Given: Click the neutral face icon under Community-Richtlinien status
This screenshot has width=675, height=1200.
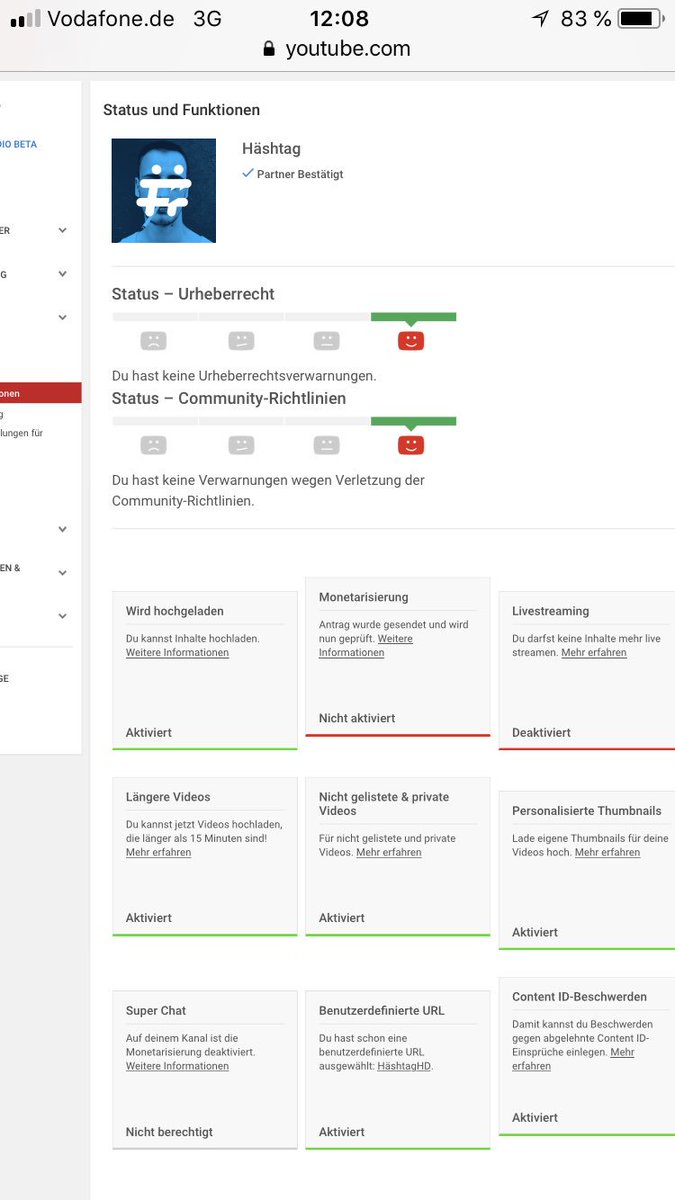Looking at the screenshot, I should pos(326,445).
